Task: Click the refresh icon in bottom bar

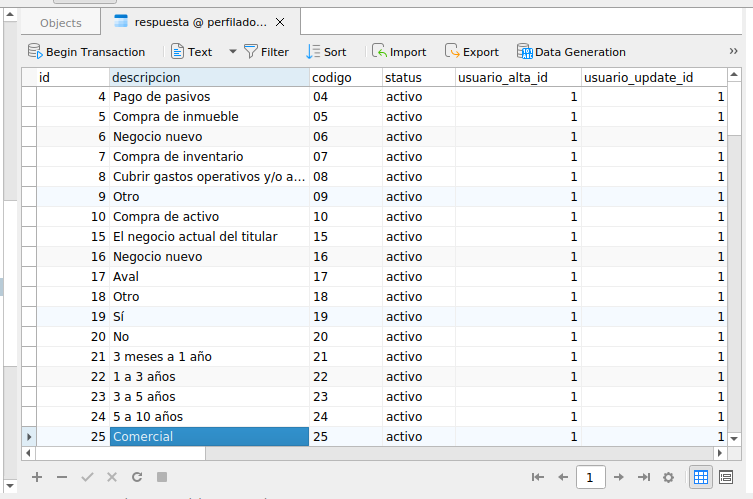Action: pos(137,477)
